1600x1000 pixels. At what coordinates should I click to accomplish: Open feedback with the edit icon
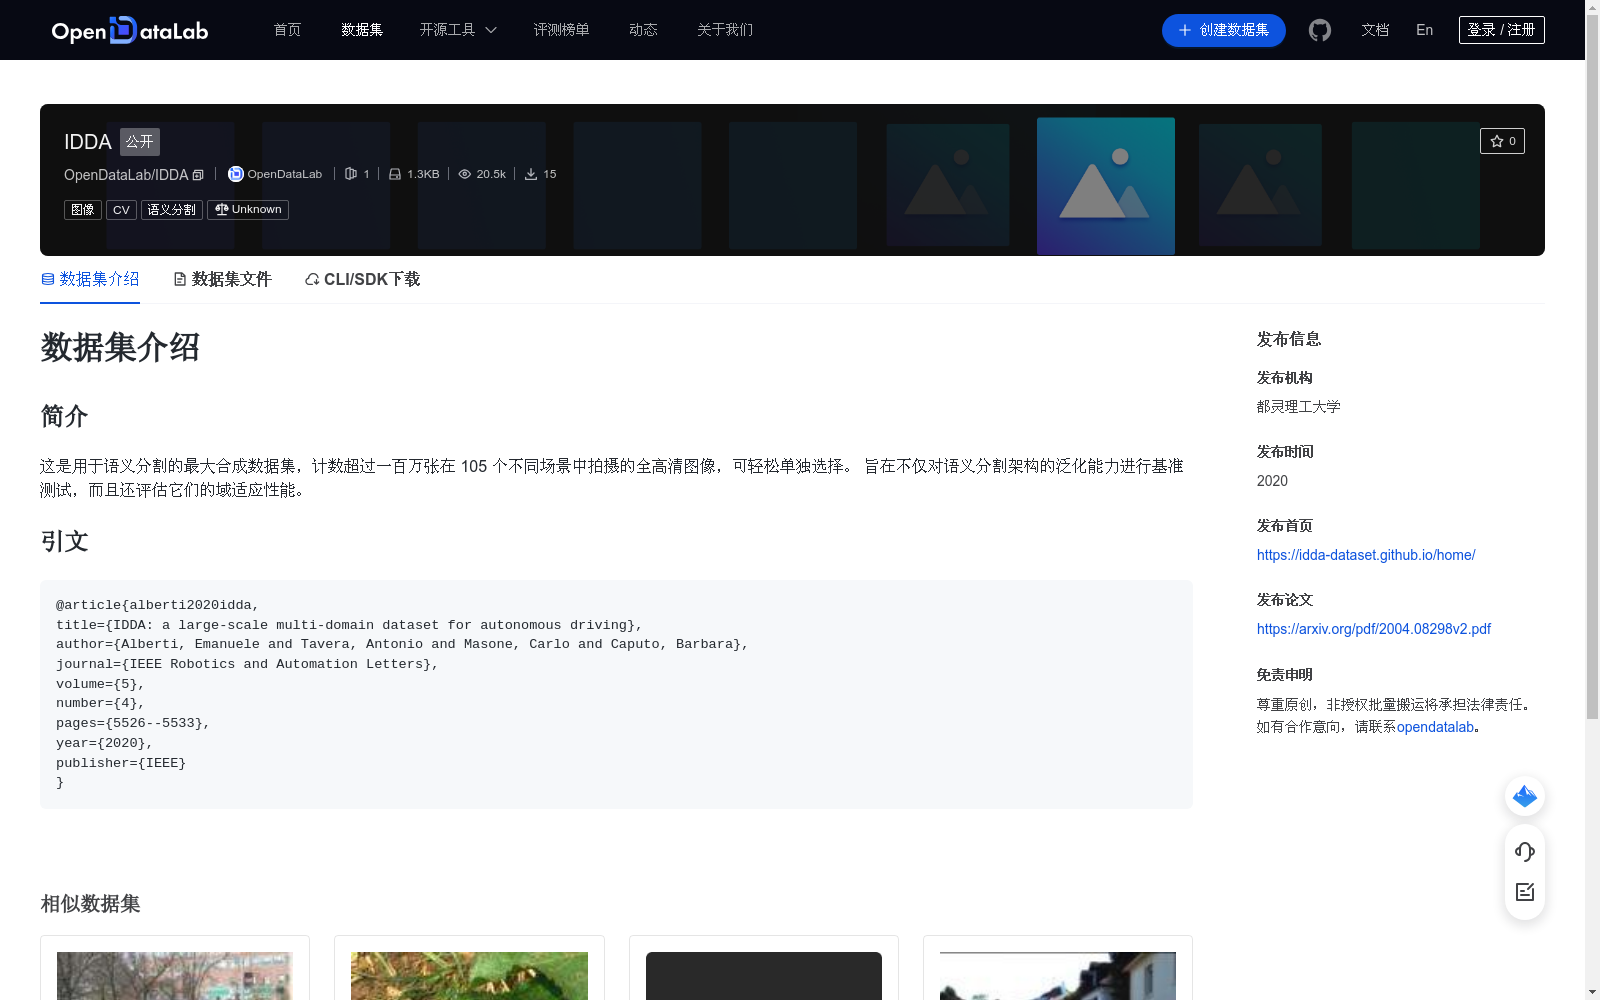point(1524,892)
